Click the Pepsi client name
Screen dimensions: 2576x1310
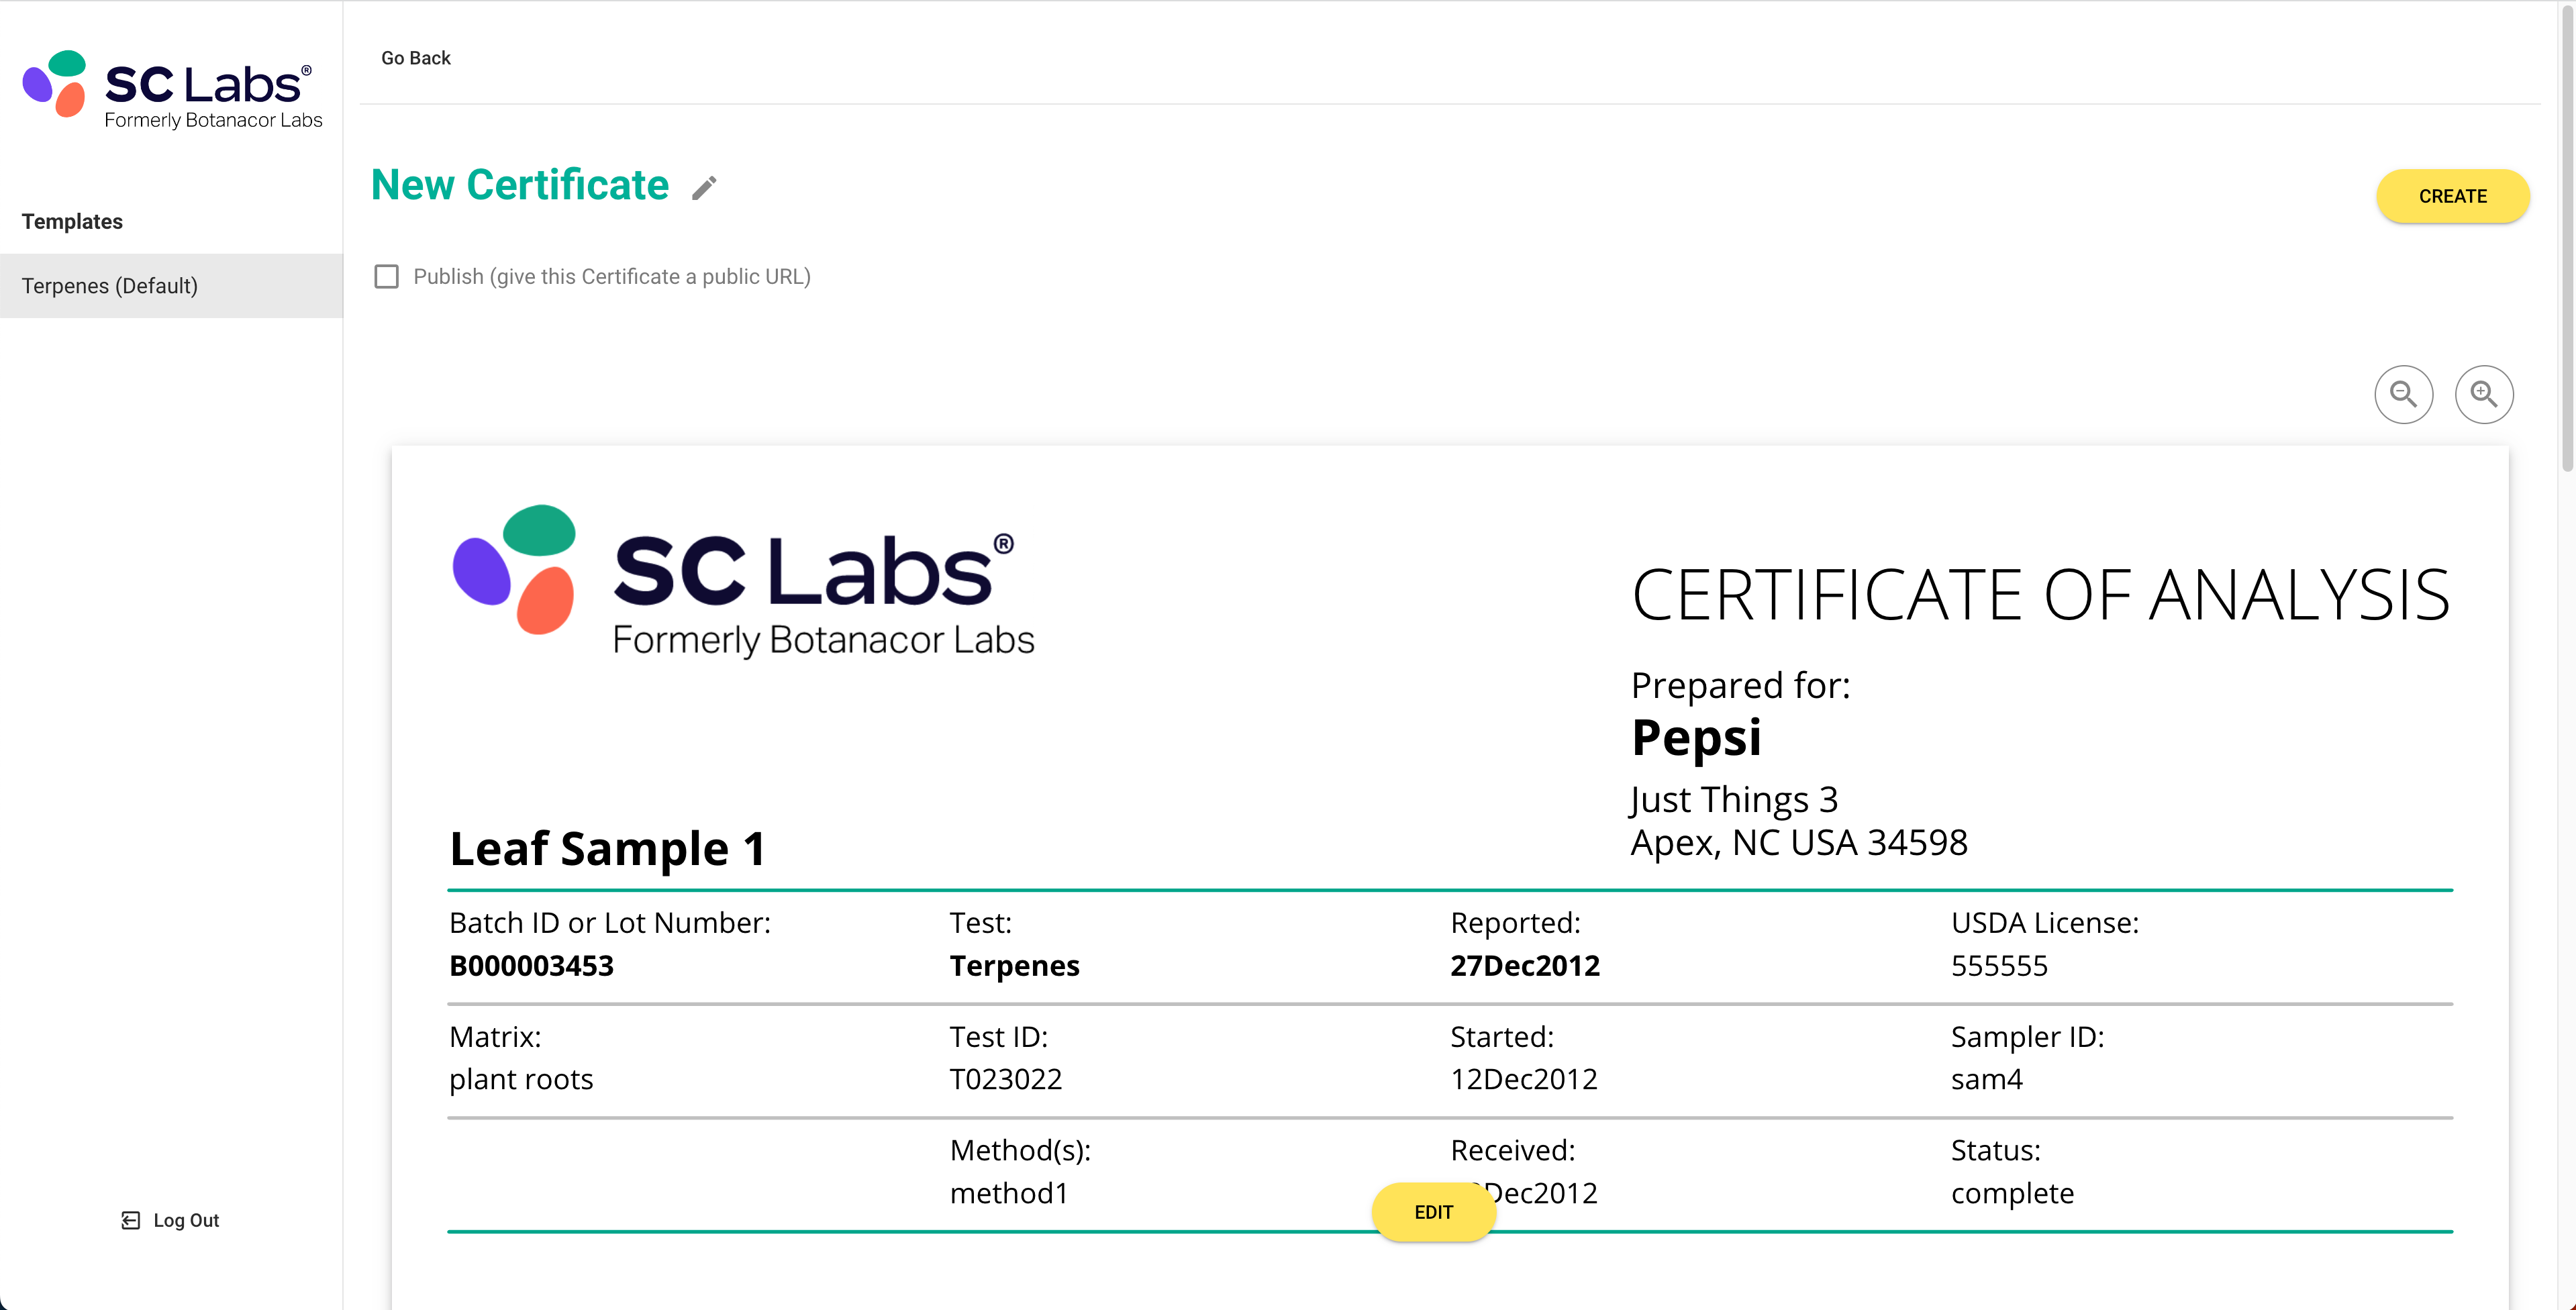(1696, 738)
